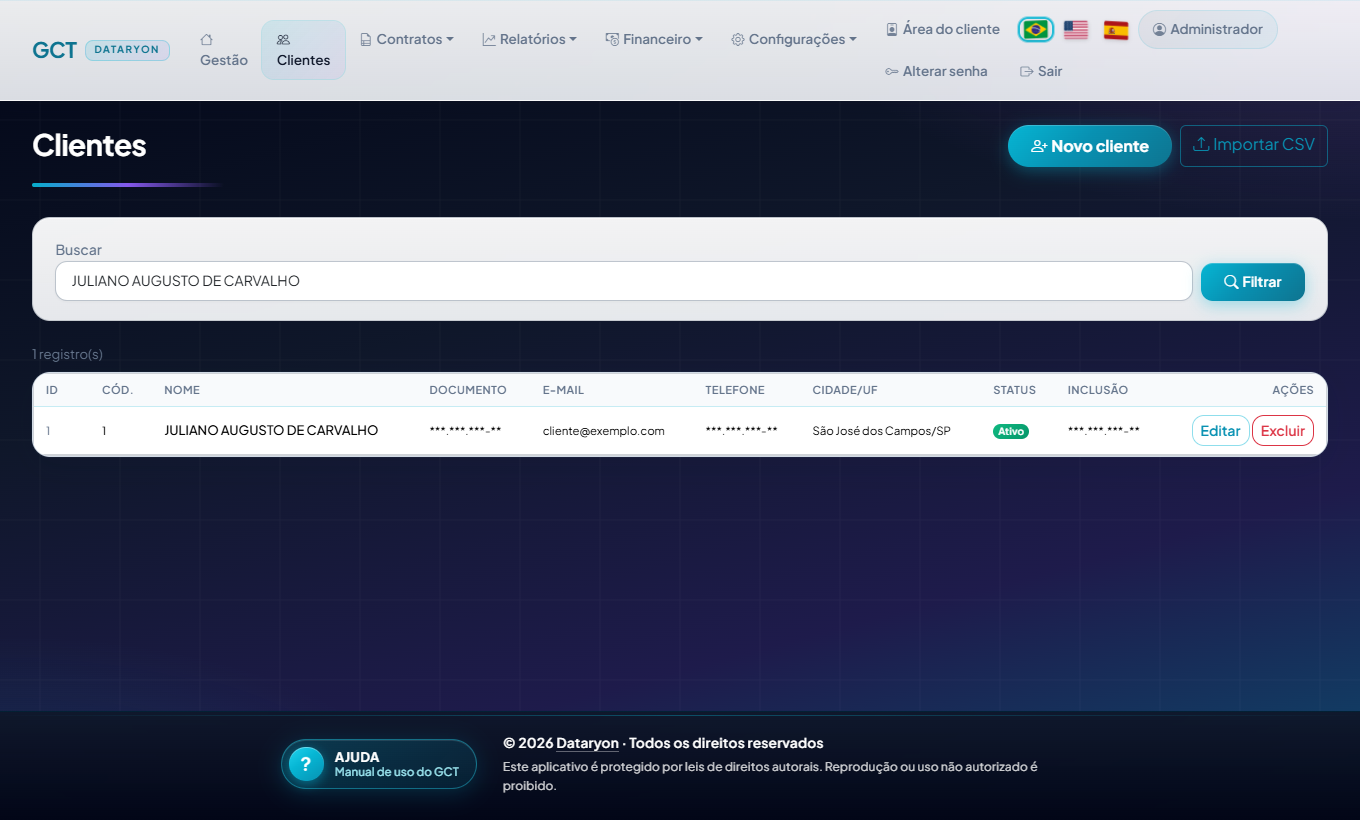
Task: Click the Ativo status badge
Action: pos(1011,431)
